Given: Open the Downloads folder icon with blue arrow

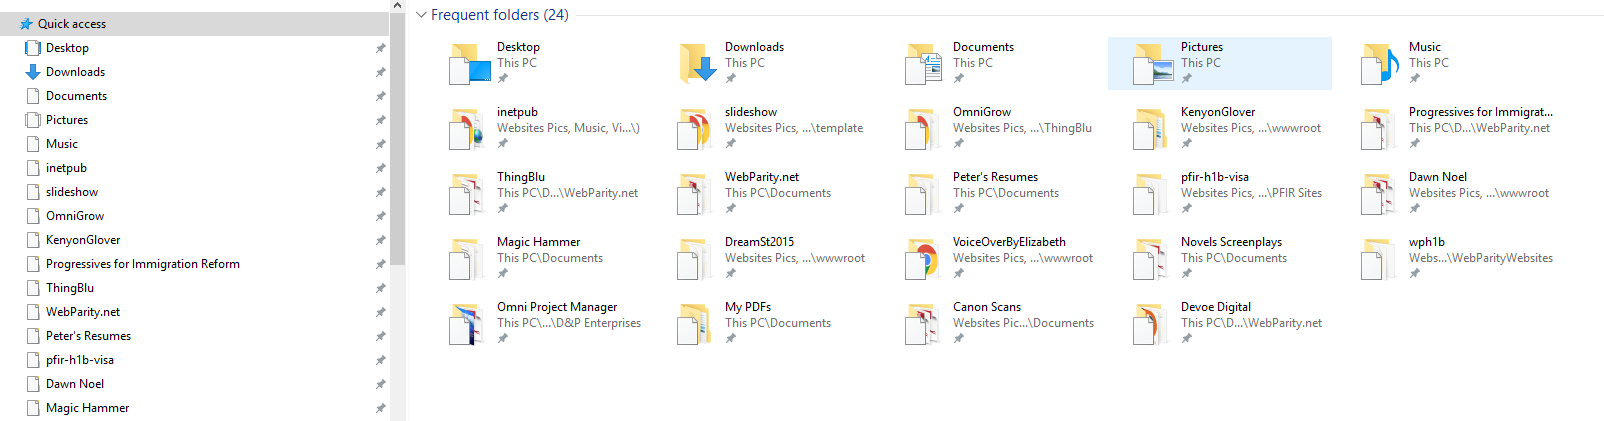Looking at the screenshot, I should 696,63.
